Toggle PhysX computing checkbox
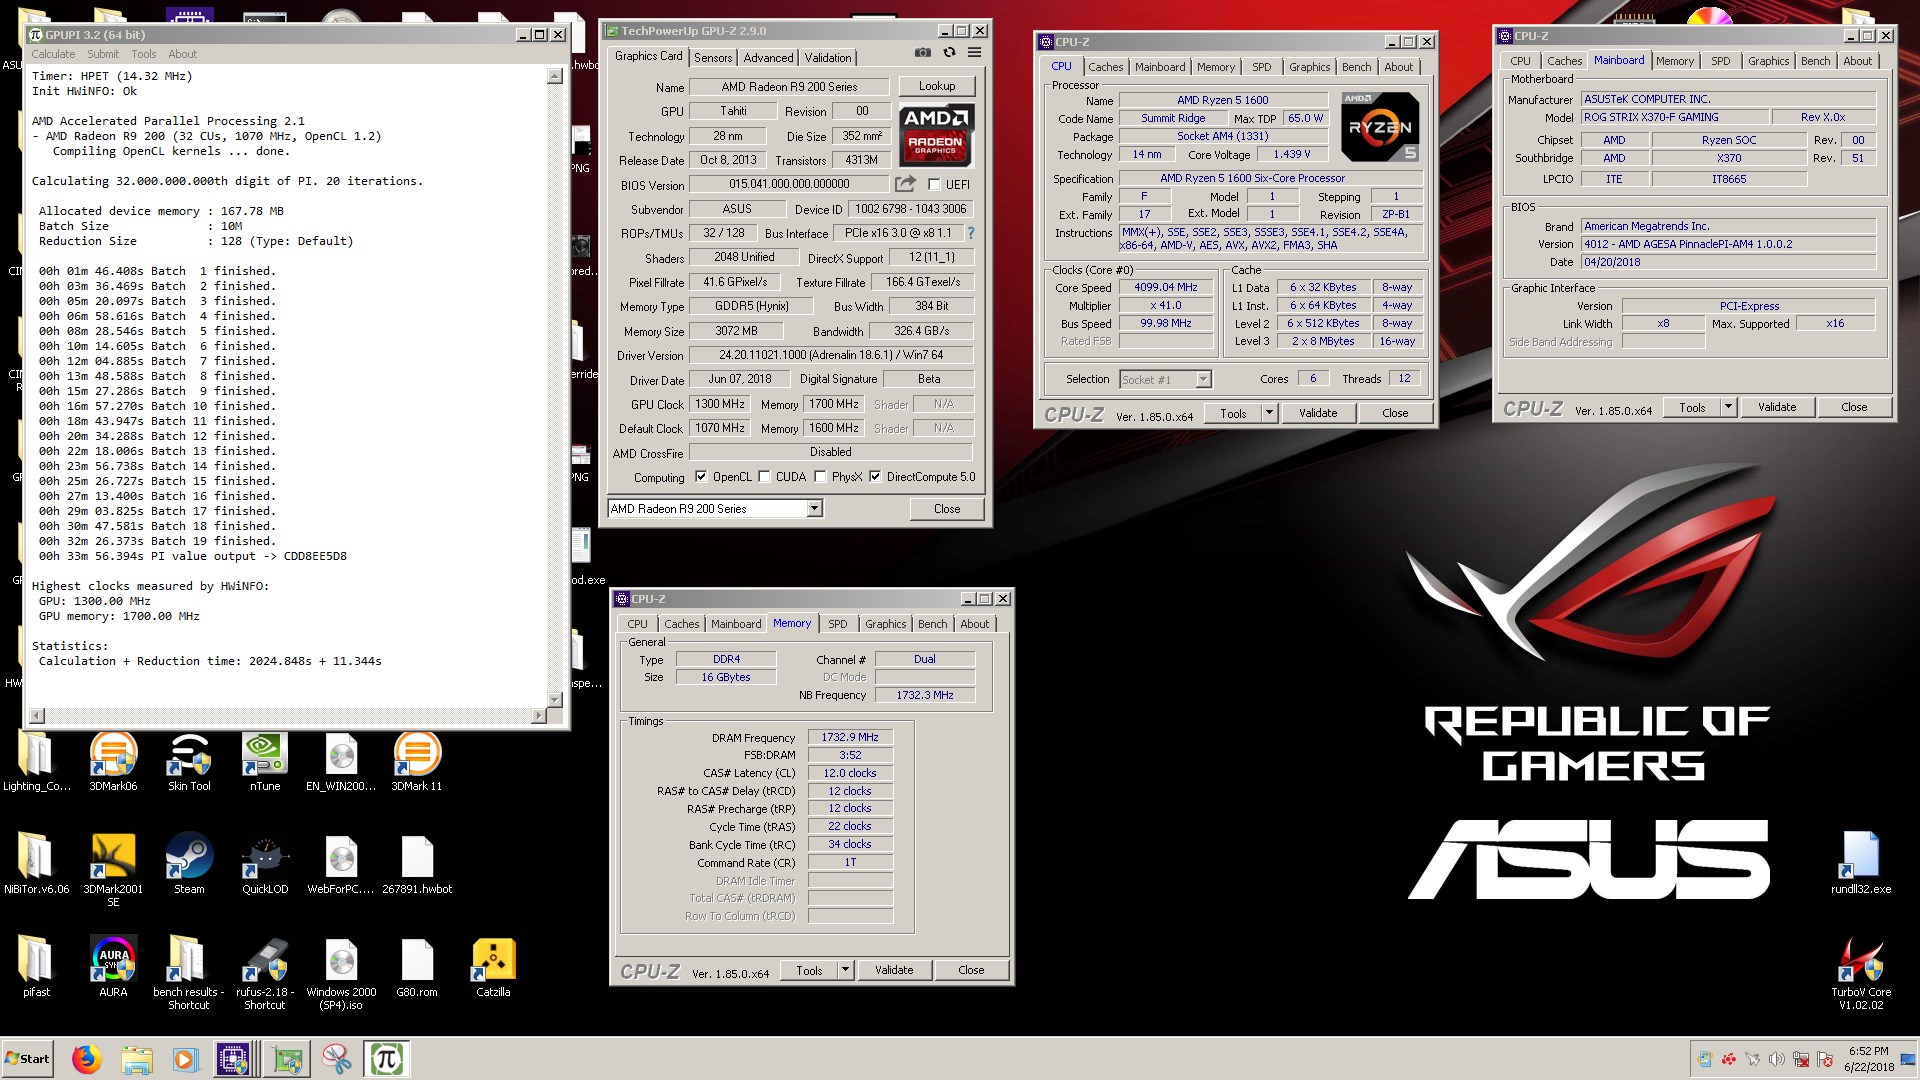Screen dimensions: 1920x1080 (820, 477)
